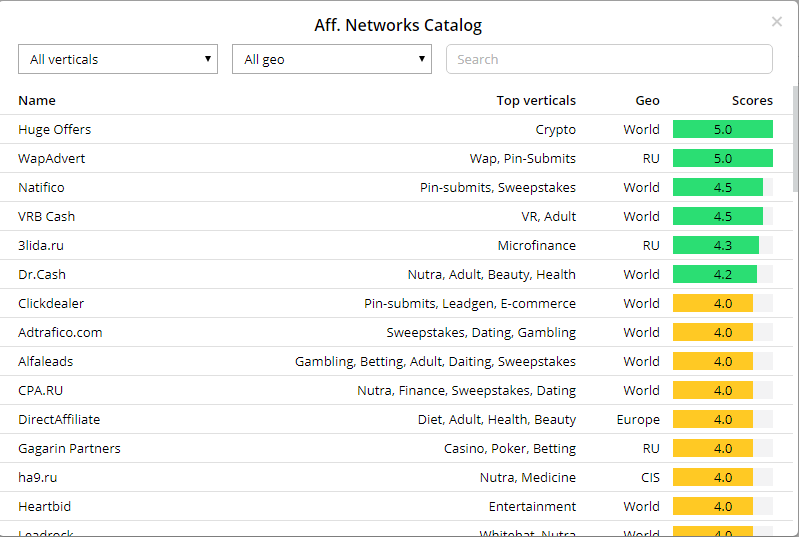Viewport: 799px width, 537px height.
Task: Open Natifico in the catalog
Action: [41, 187]
